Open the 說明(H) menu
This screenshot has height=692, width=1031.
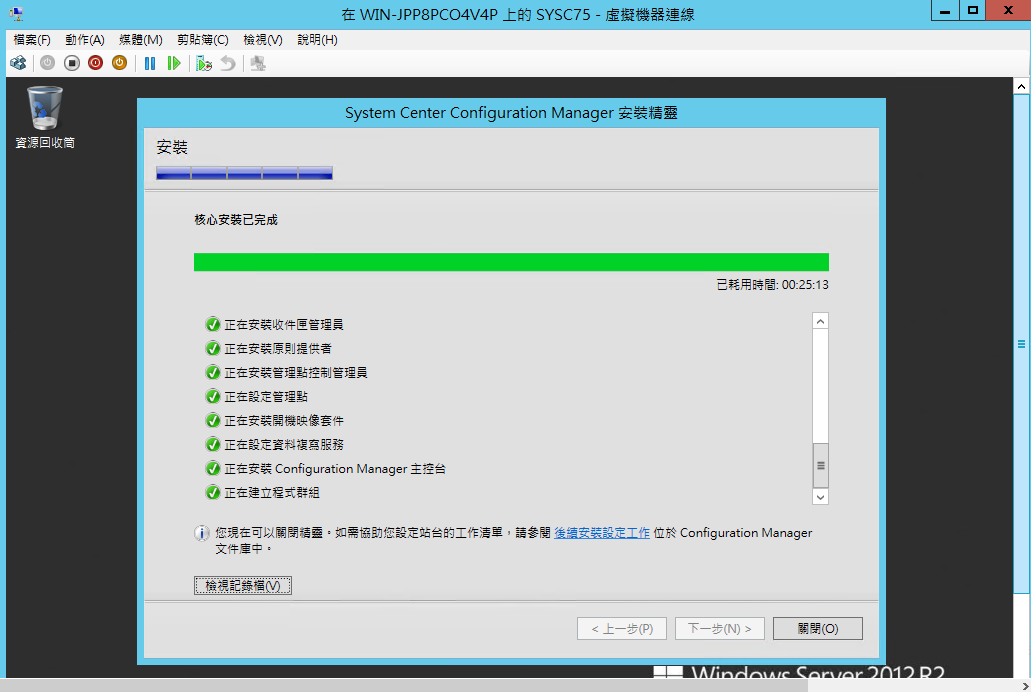click(x=318, y=40)
